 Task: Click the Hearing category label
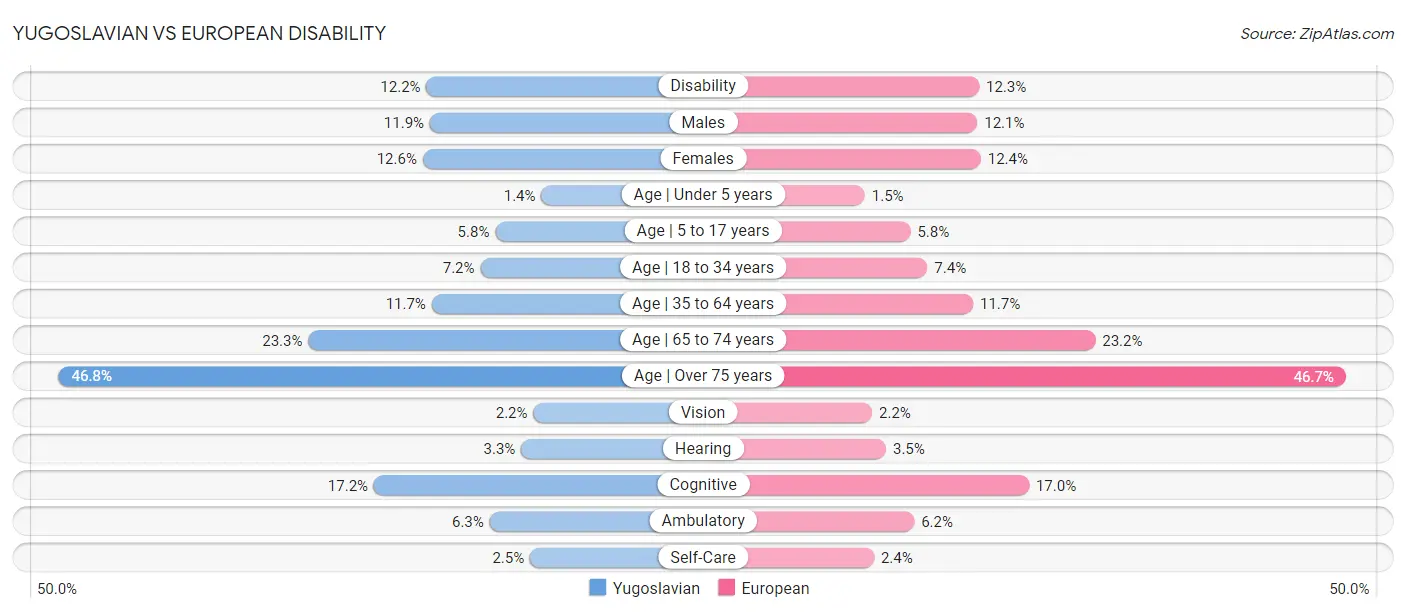(x=703, y=449)
